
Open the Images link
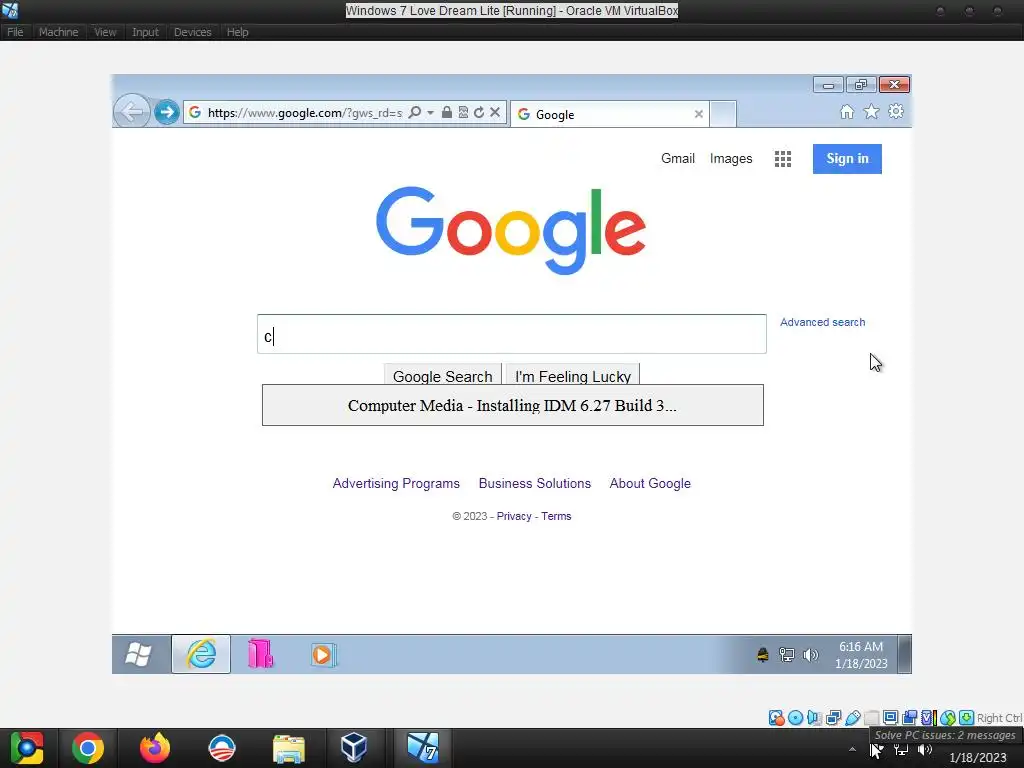[731, 159]
